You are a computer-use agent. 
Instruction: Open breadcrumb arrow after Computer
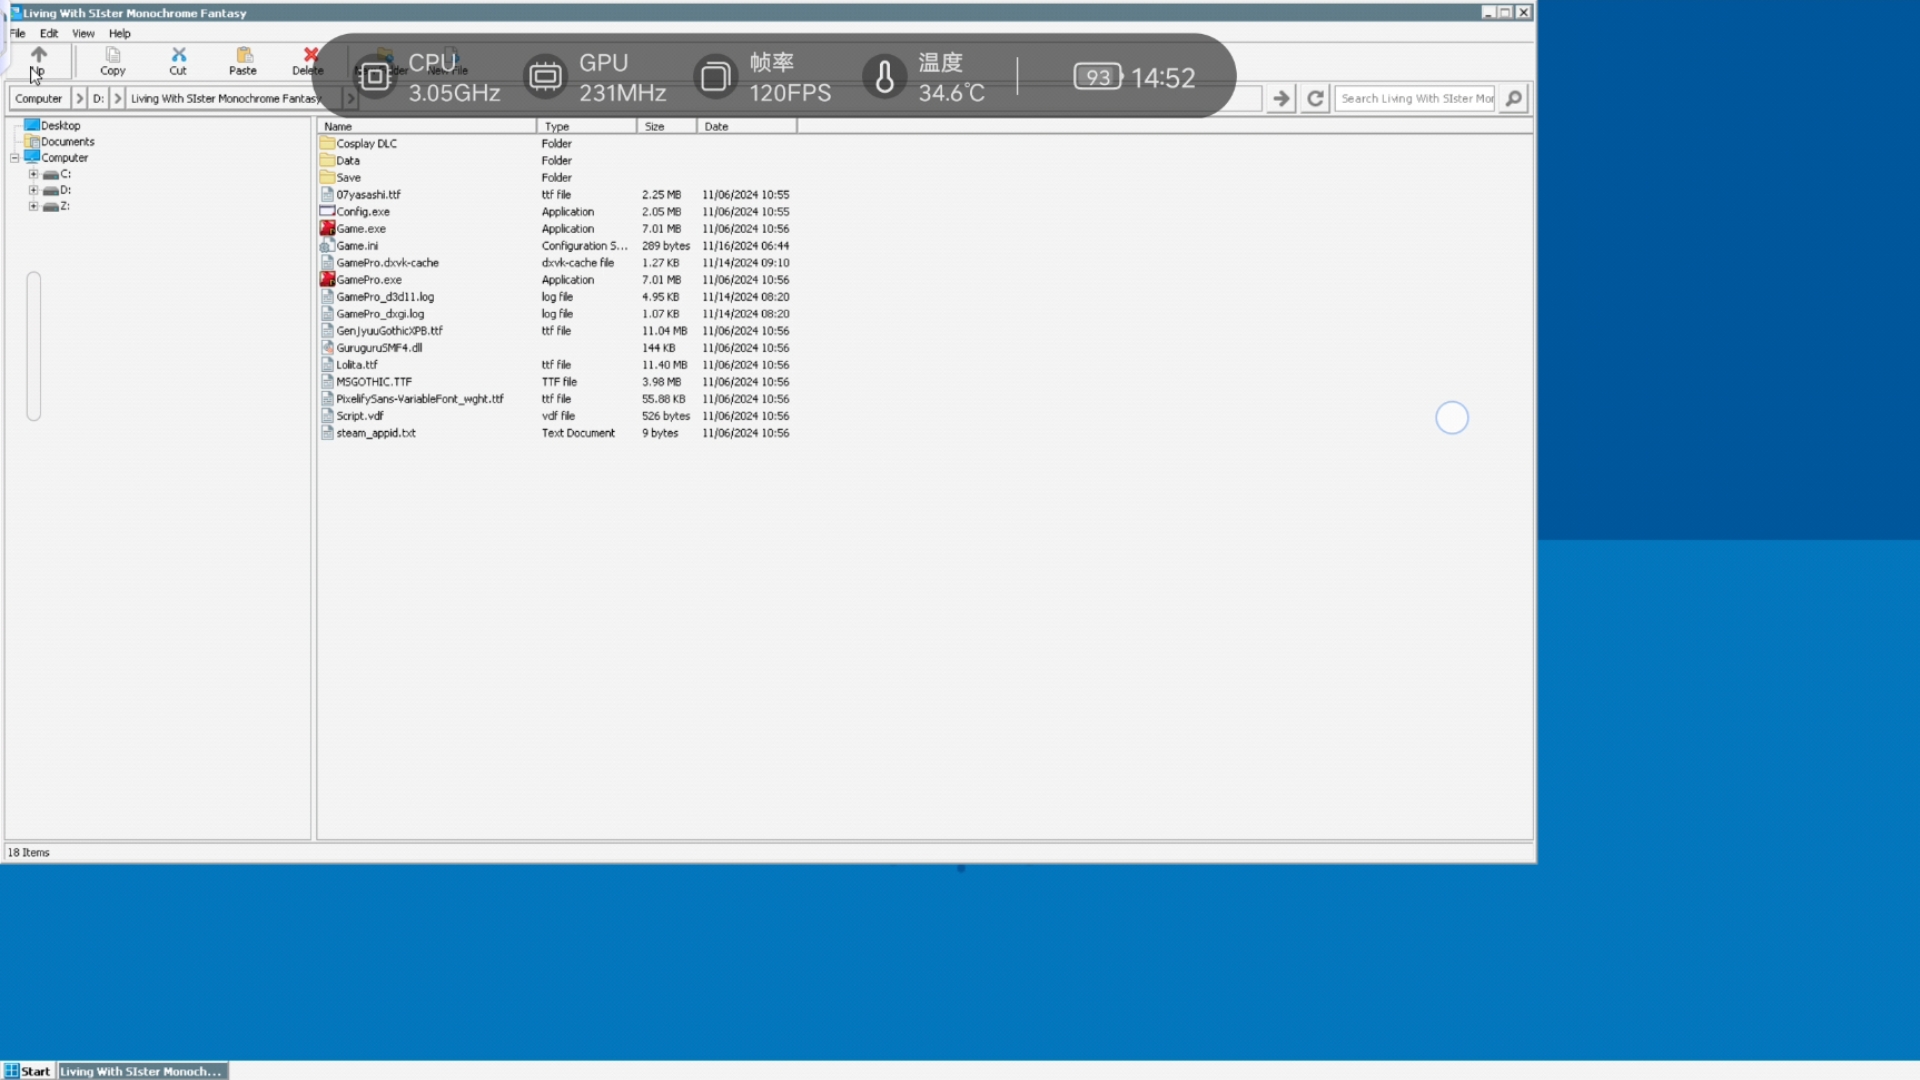[x=79, y=98]
